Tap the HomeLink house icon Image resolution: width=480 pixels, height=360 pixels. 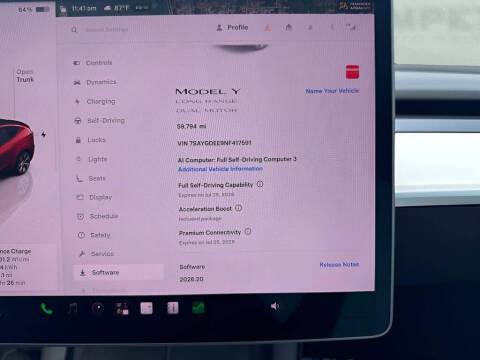[x=289, y=27]
